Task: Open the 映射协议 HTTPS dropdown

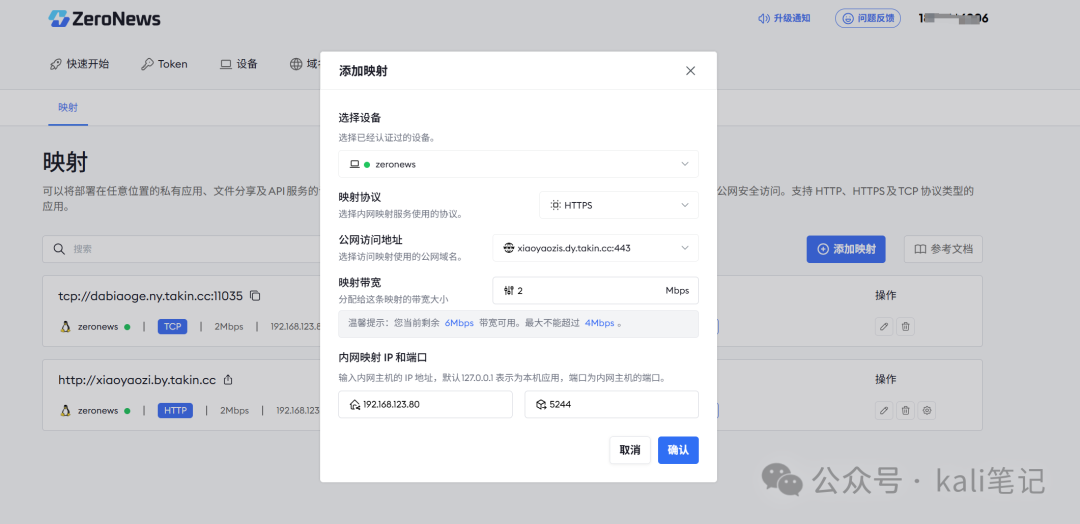Action: (618, 205)
